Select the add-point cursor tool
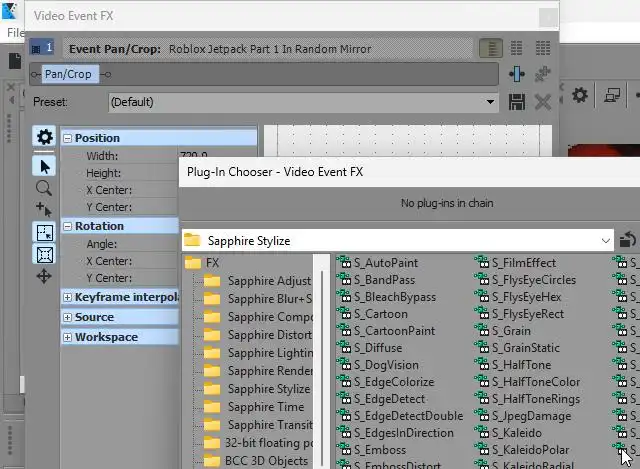The width and height of the screenshot is (640, 469). coord(44,209)
